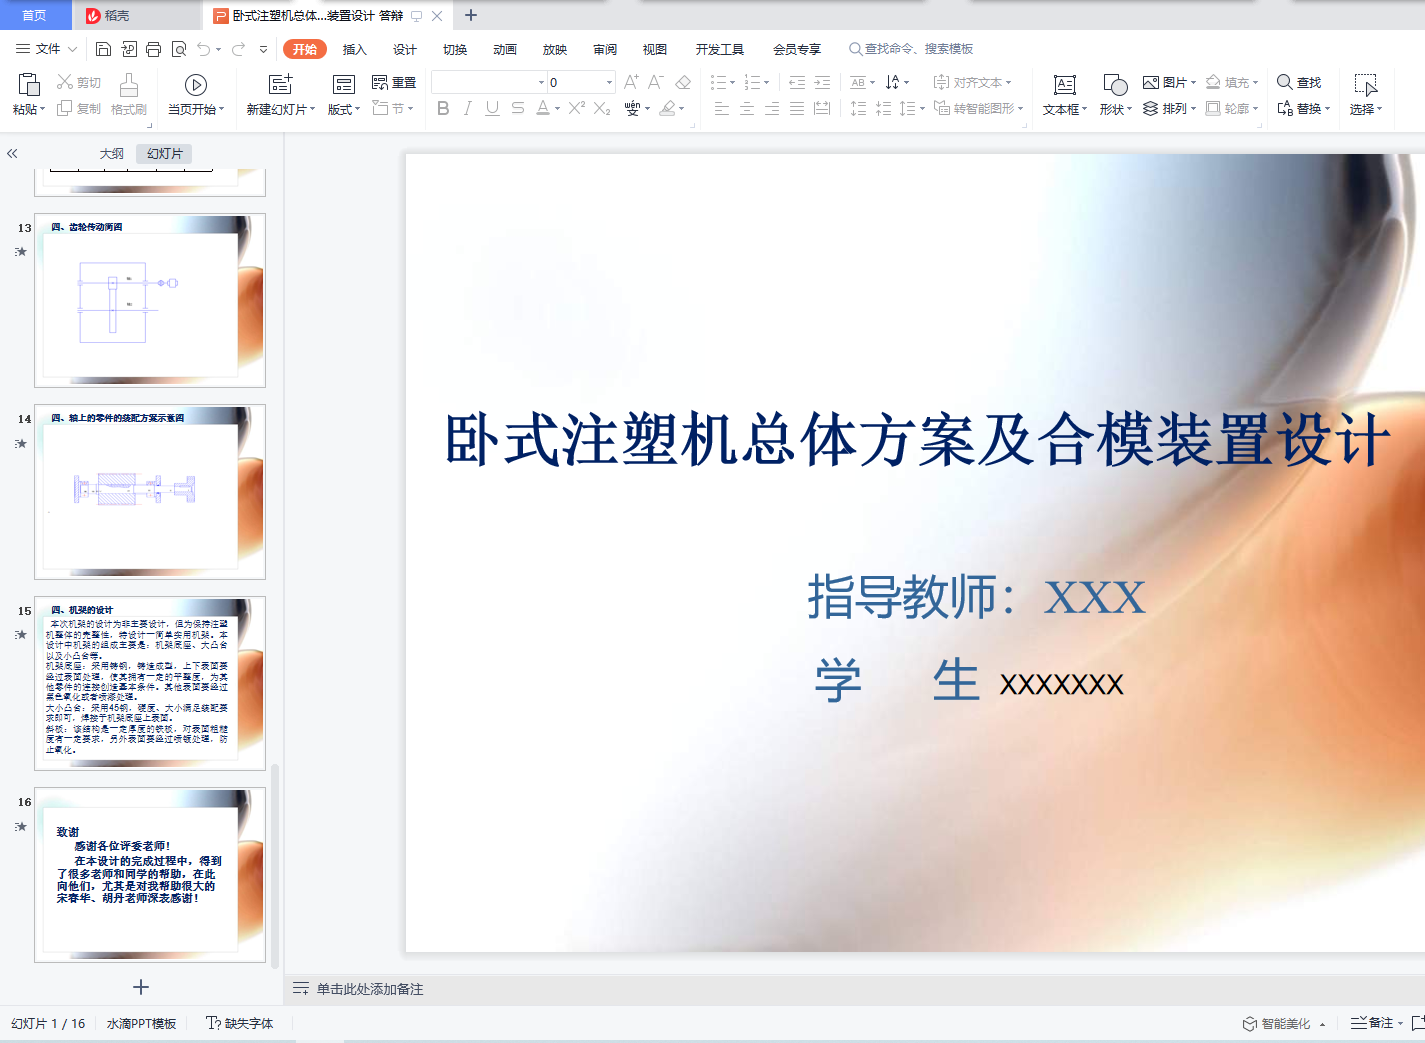
Task: Click the Superscript X² icon
Action: (x=577, y=108)
